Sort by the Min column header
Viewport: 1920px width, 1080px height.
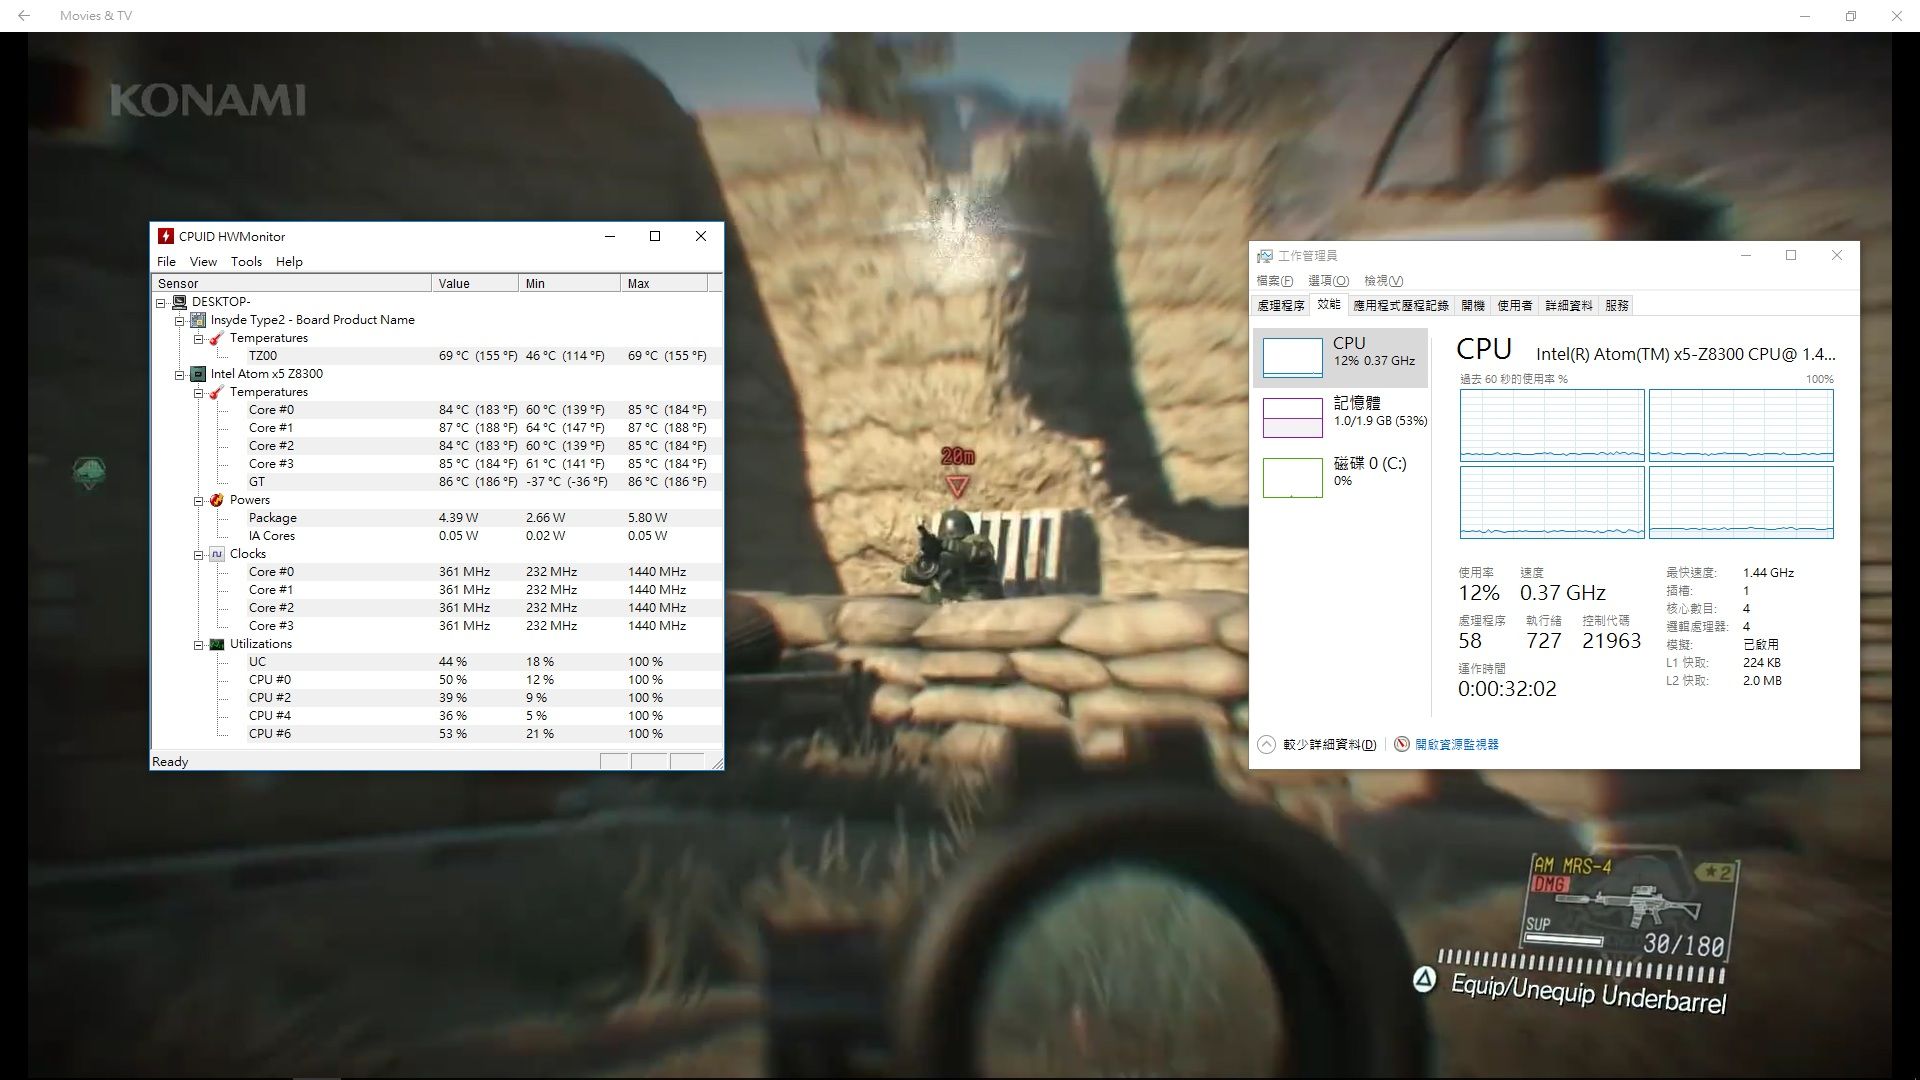pos(570,284)
